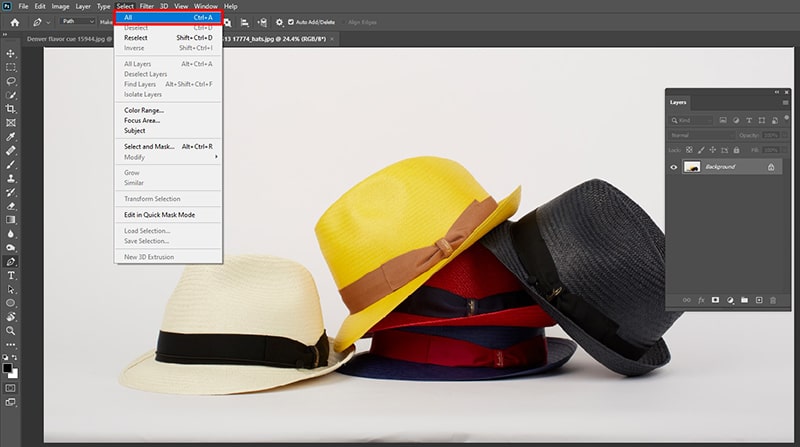
Task: Open the Edit Toolbar three-dots button
Action: point(10,345)
